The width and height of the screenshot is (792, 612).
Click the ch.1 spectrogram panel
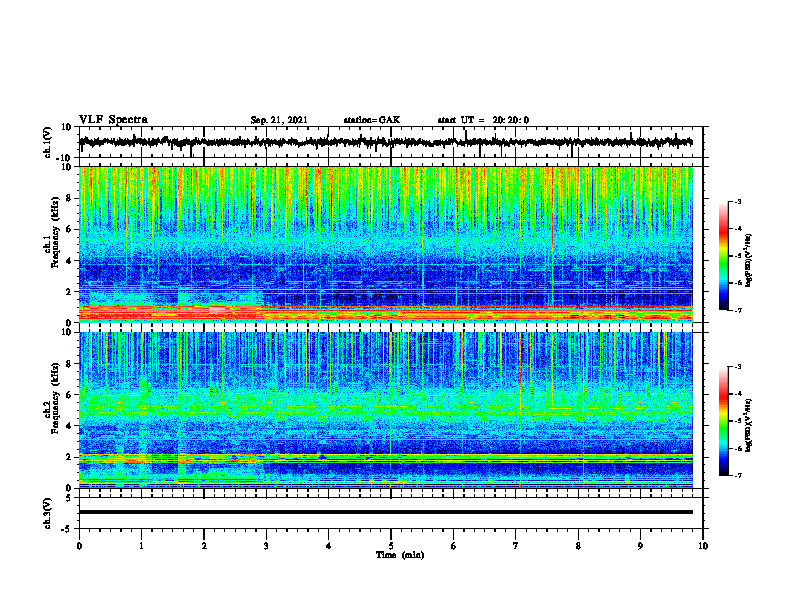coord(386,244)
